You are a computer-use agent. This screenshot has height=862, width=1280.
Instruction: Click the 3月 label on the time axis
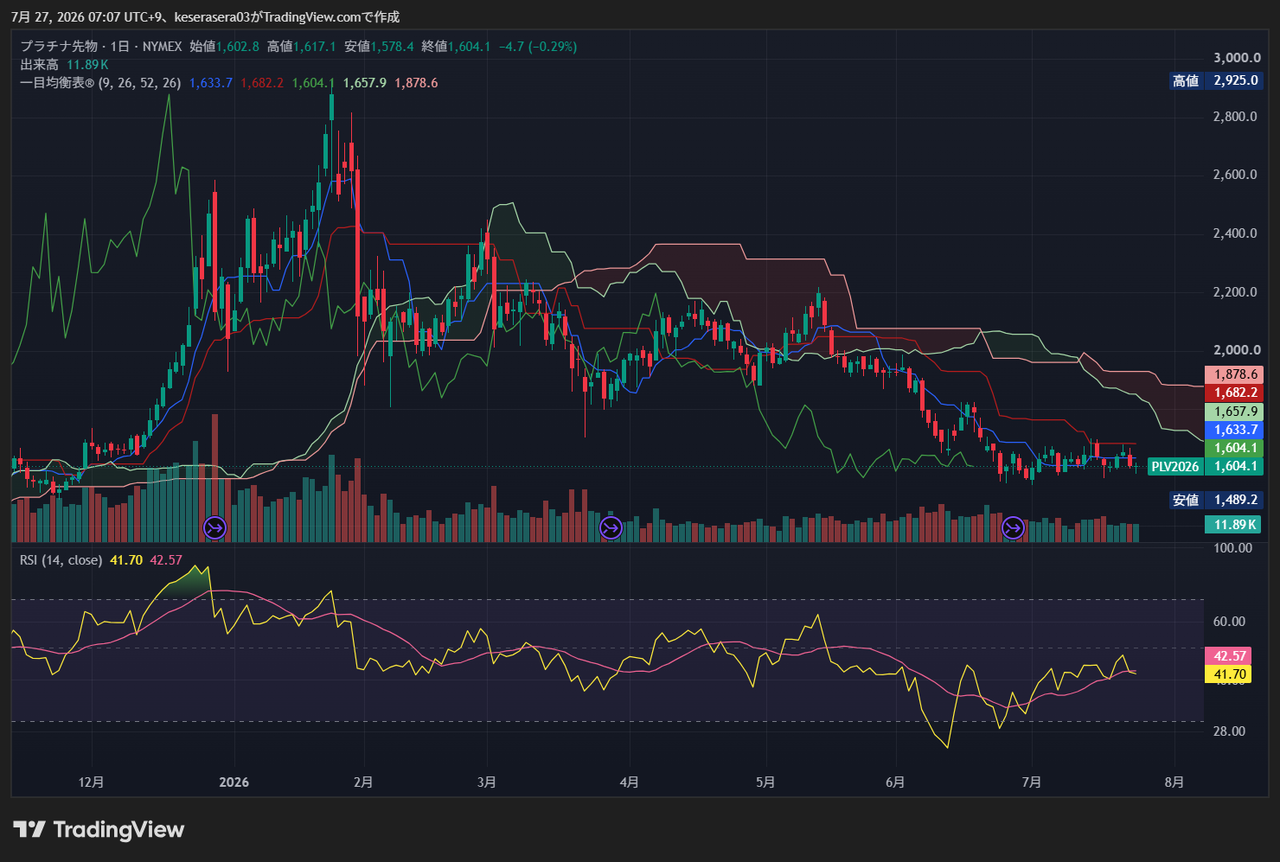[x=487, y=781]
